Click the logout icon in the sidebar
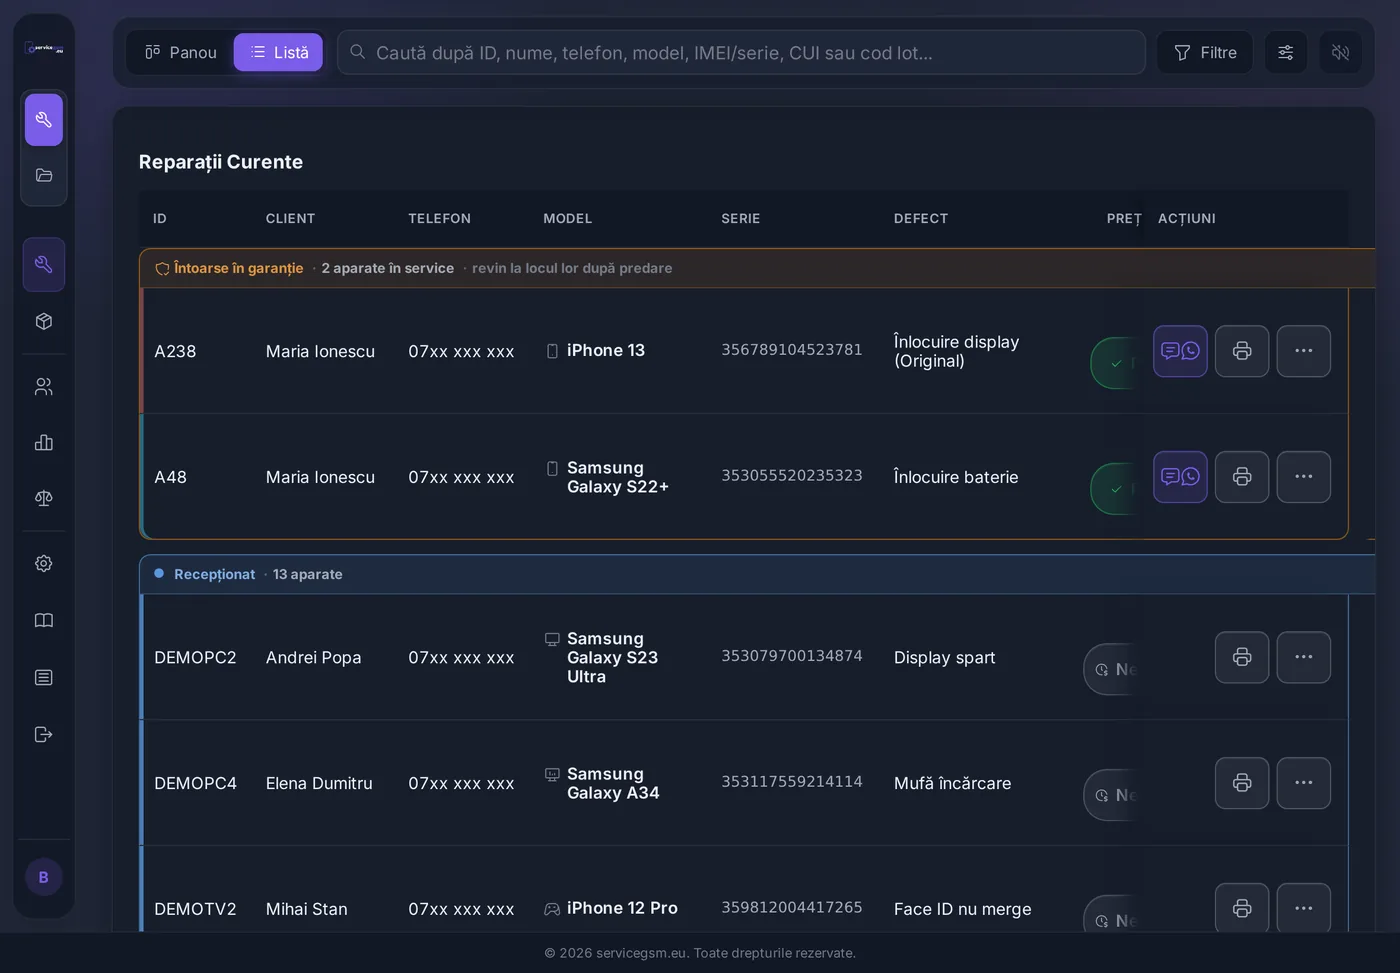This screenshot has width=1400, height=973. pyautogui.click(x=44, y=735)
